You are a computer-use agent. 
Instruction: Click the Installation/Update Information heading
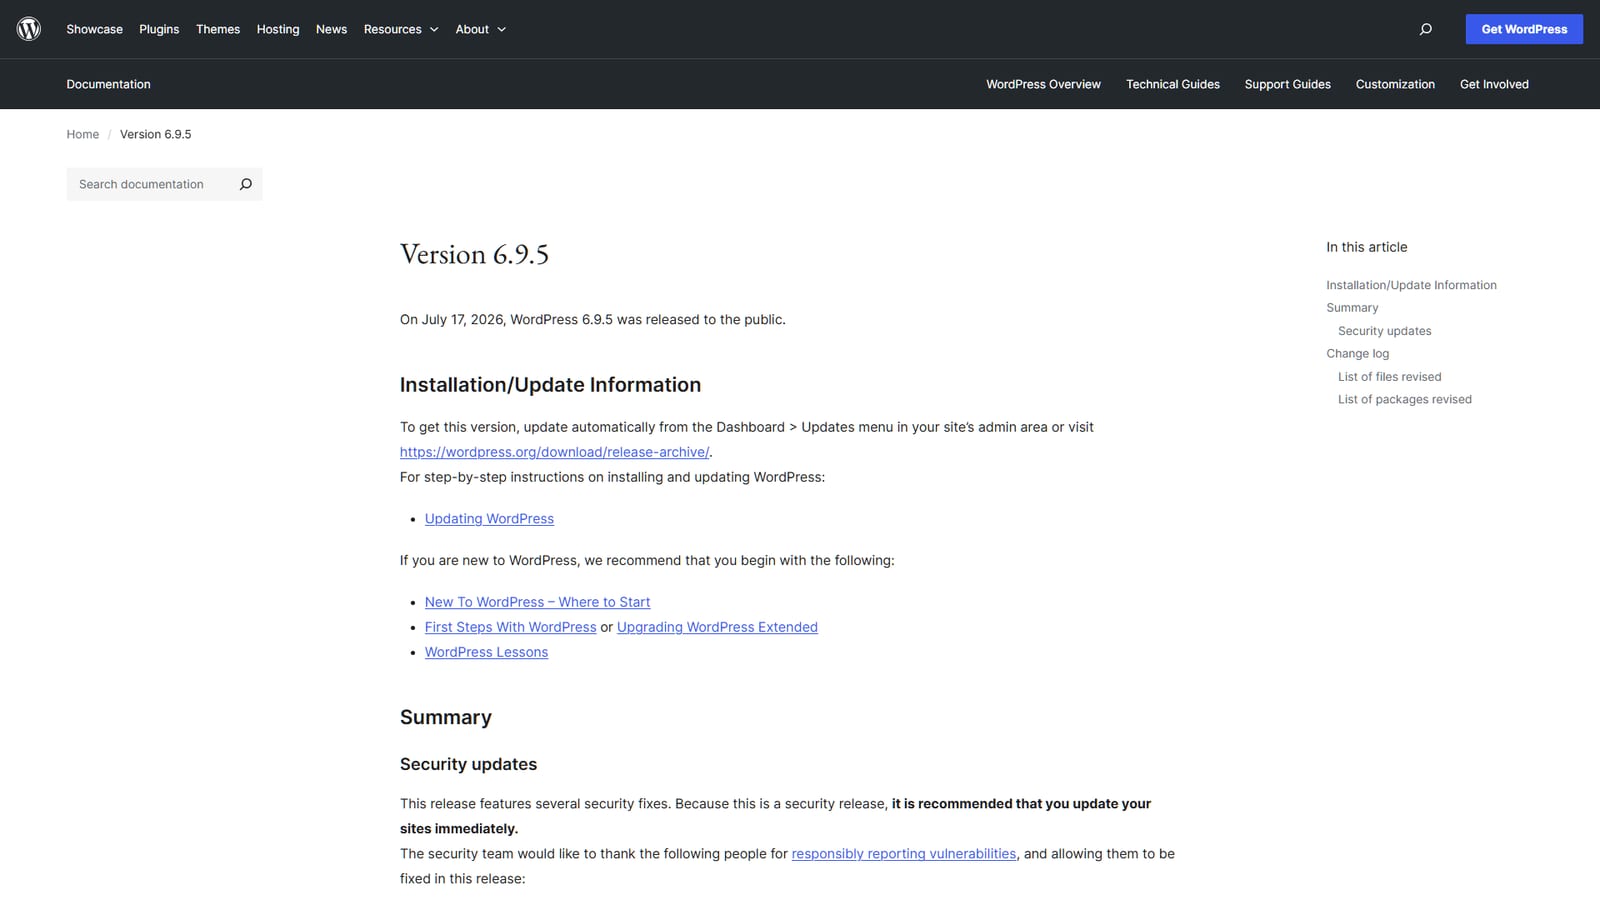coord(550,385)
